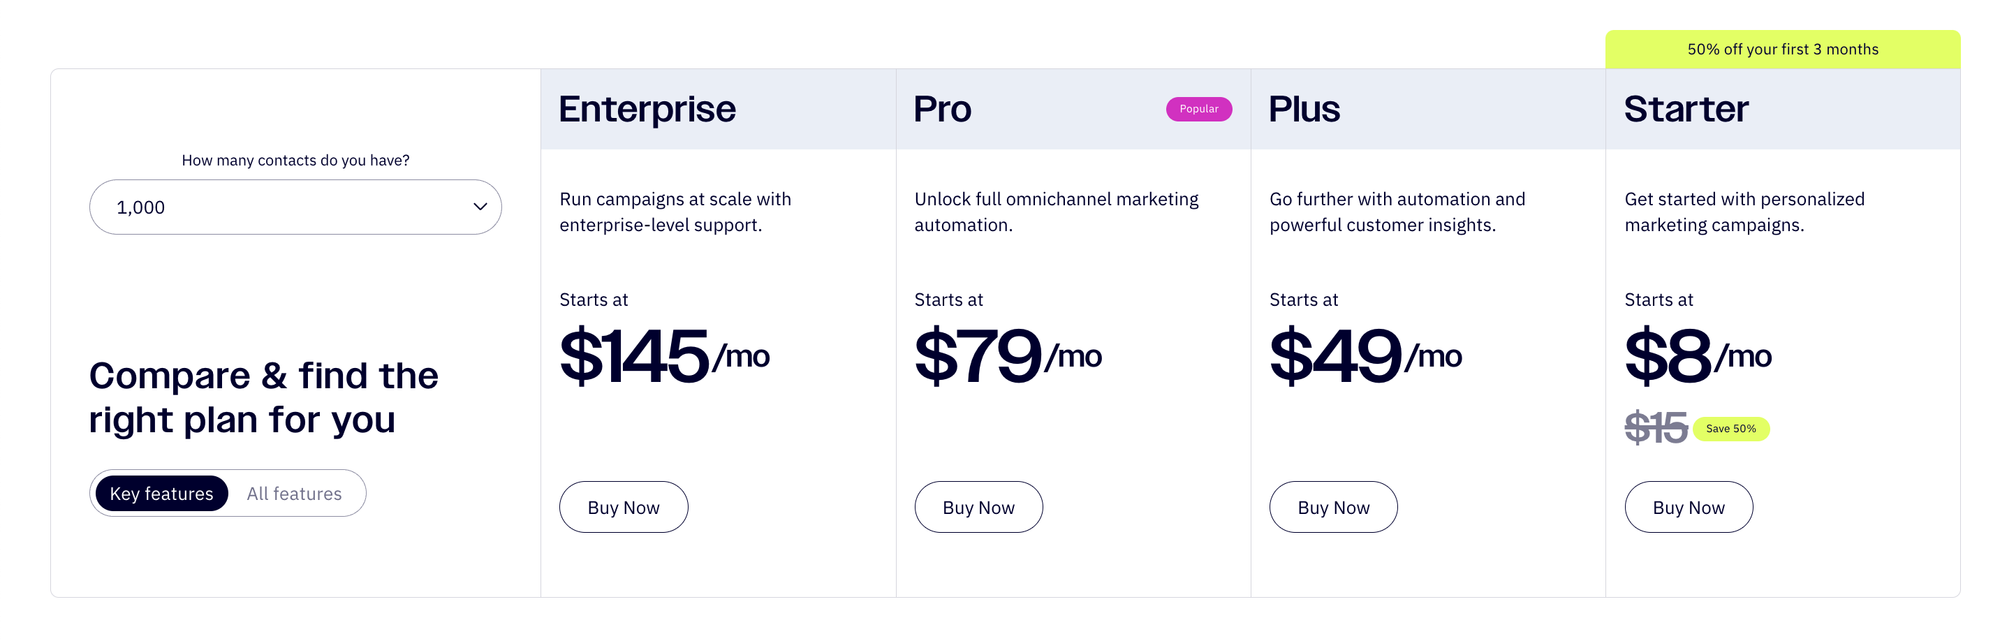Click Compare & find the right plan heading
The height and width of the screenshot is (641, 2000).
[263, 397]
